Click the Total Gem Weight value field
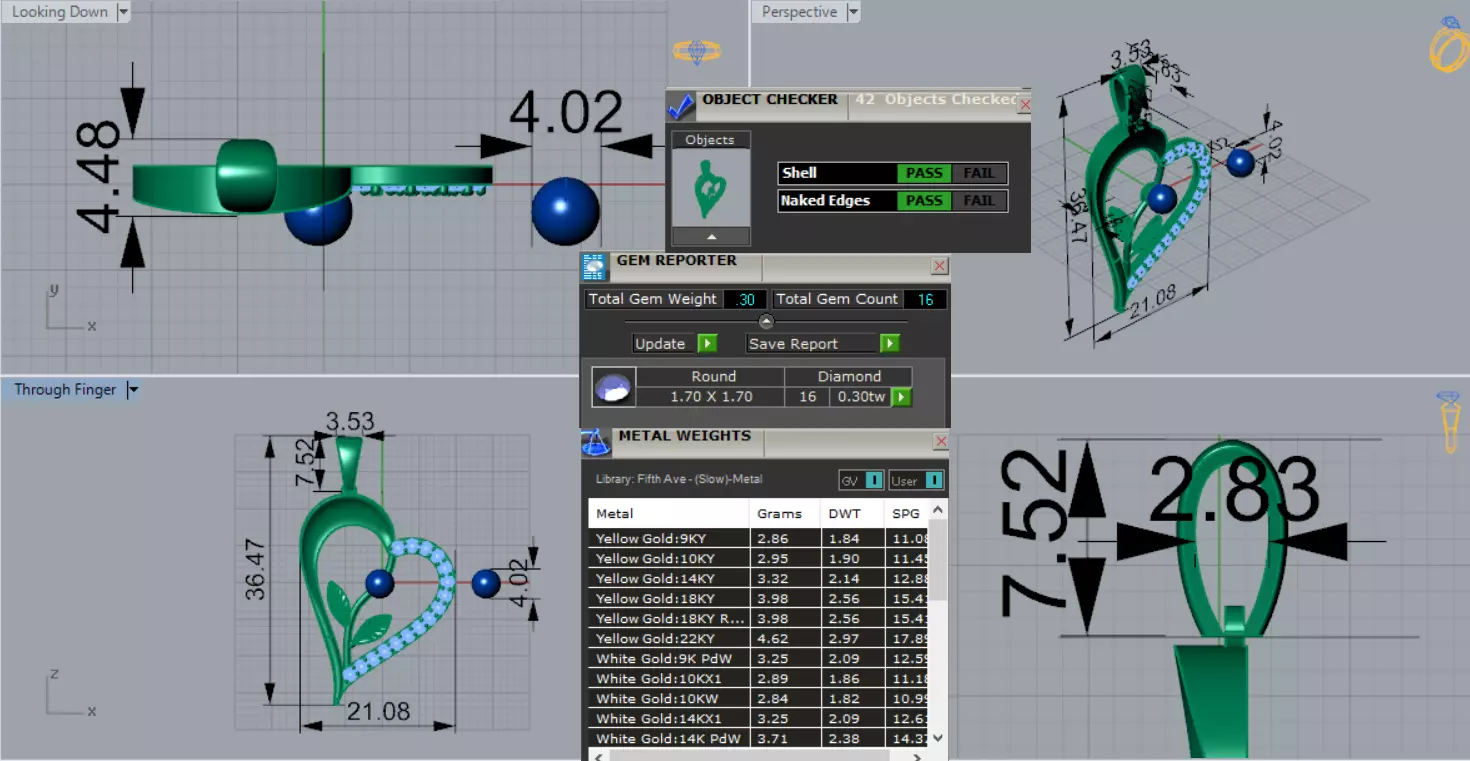1470x761 pixels. (744, 299)
